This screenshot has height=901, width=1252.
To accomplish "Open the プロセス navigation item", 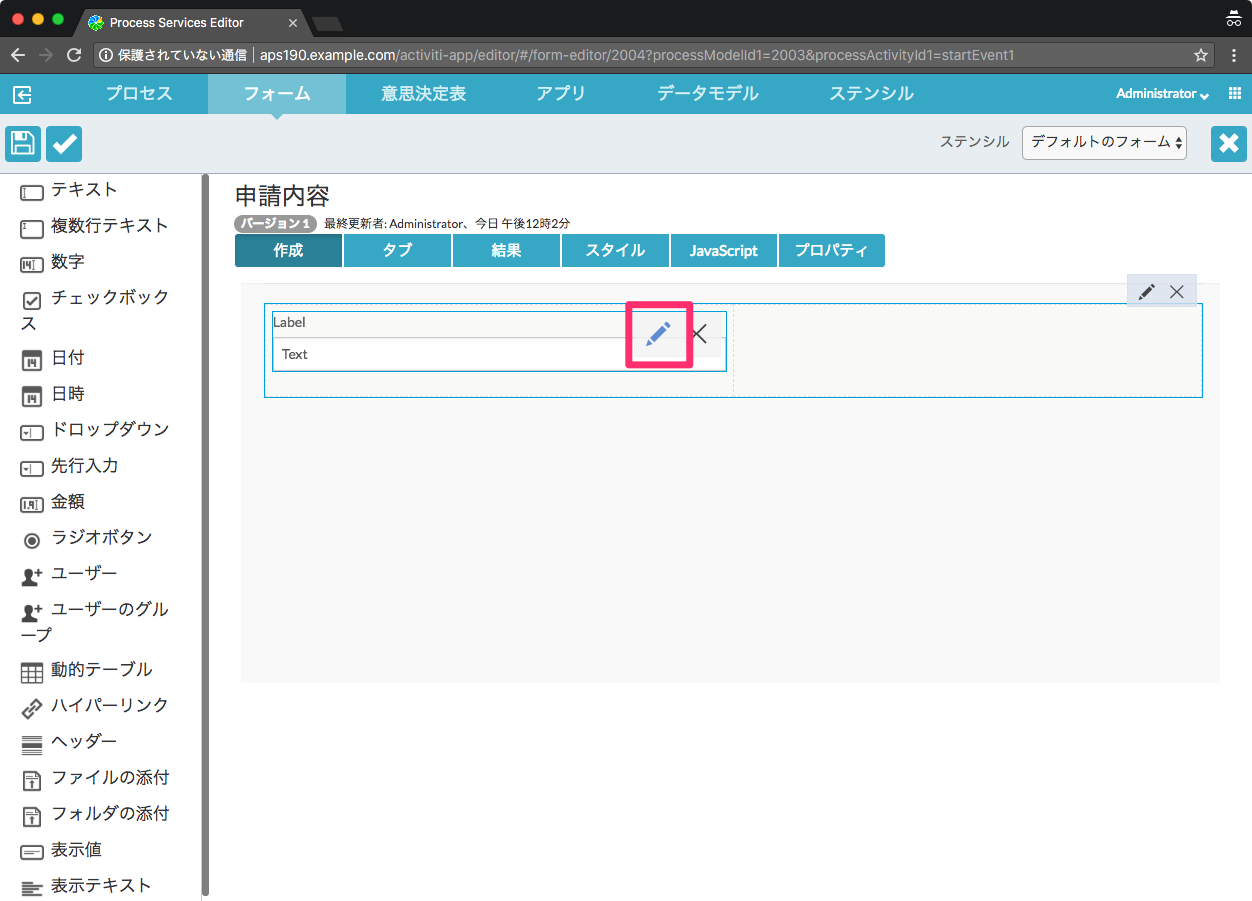I will (x=139, y=94).
